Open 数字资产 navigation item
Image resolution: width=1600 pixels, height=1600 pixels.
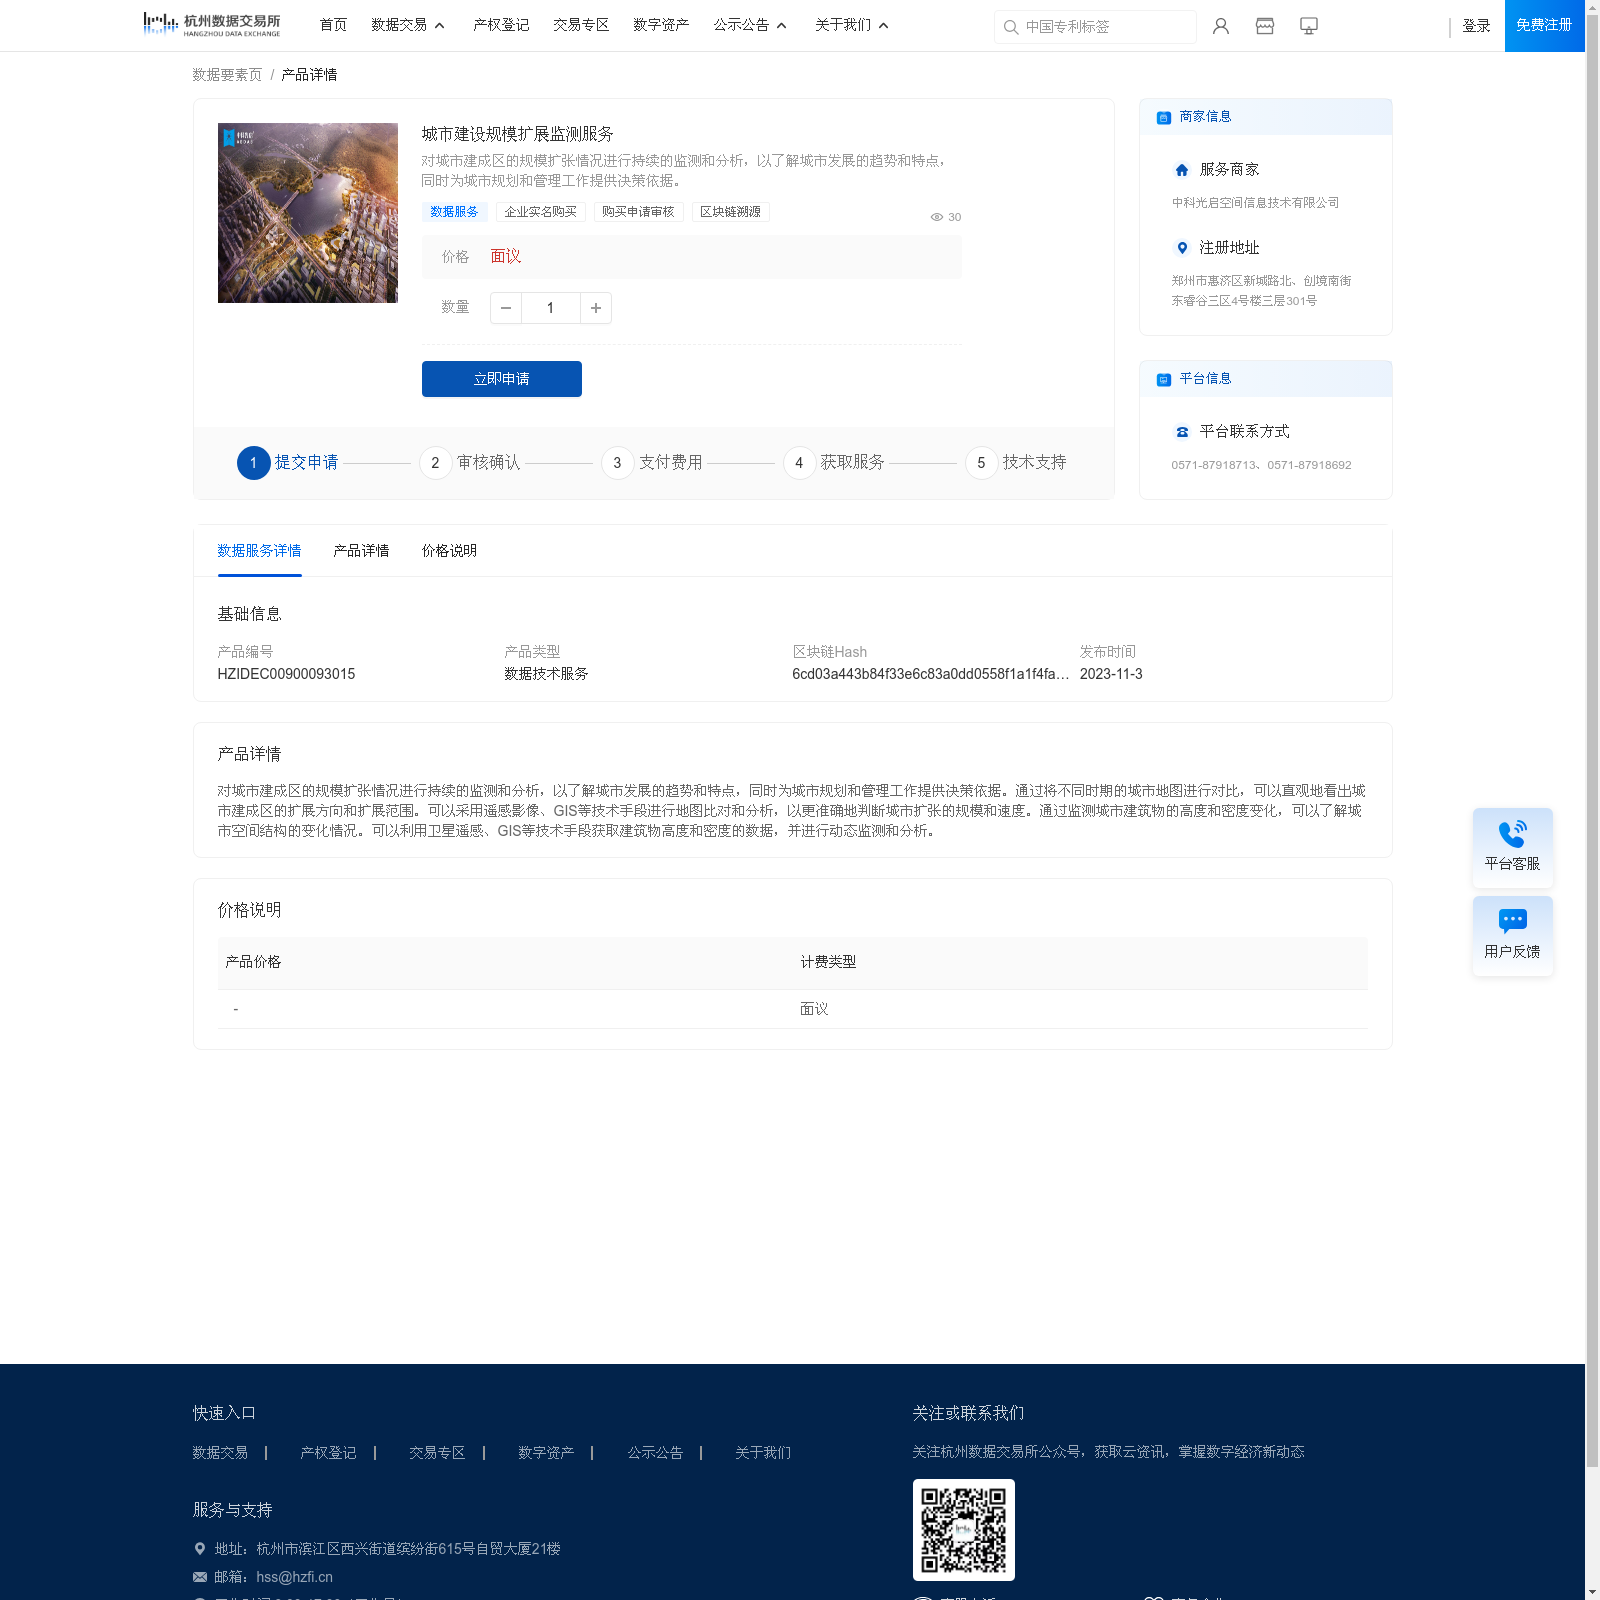[x=661, y=25]
